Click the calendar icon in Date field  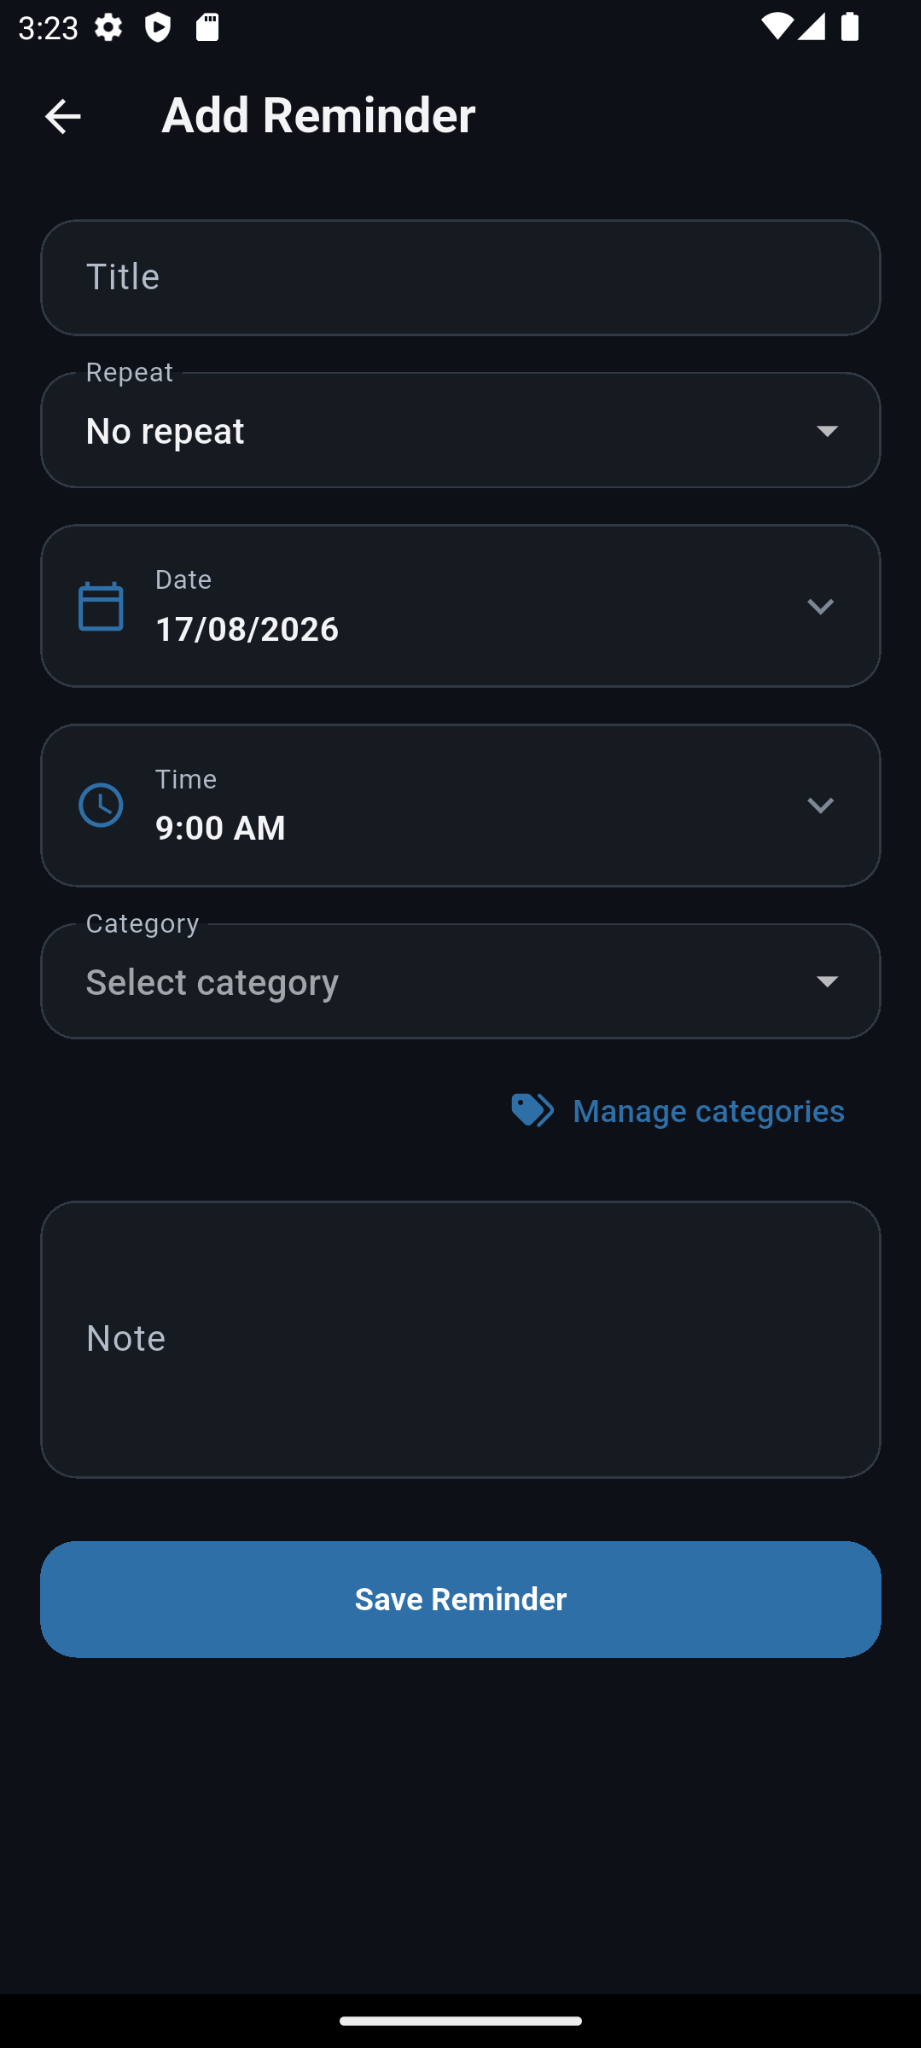(101, 606)
